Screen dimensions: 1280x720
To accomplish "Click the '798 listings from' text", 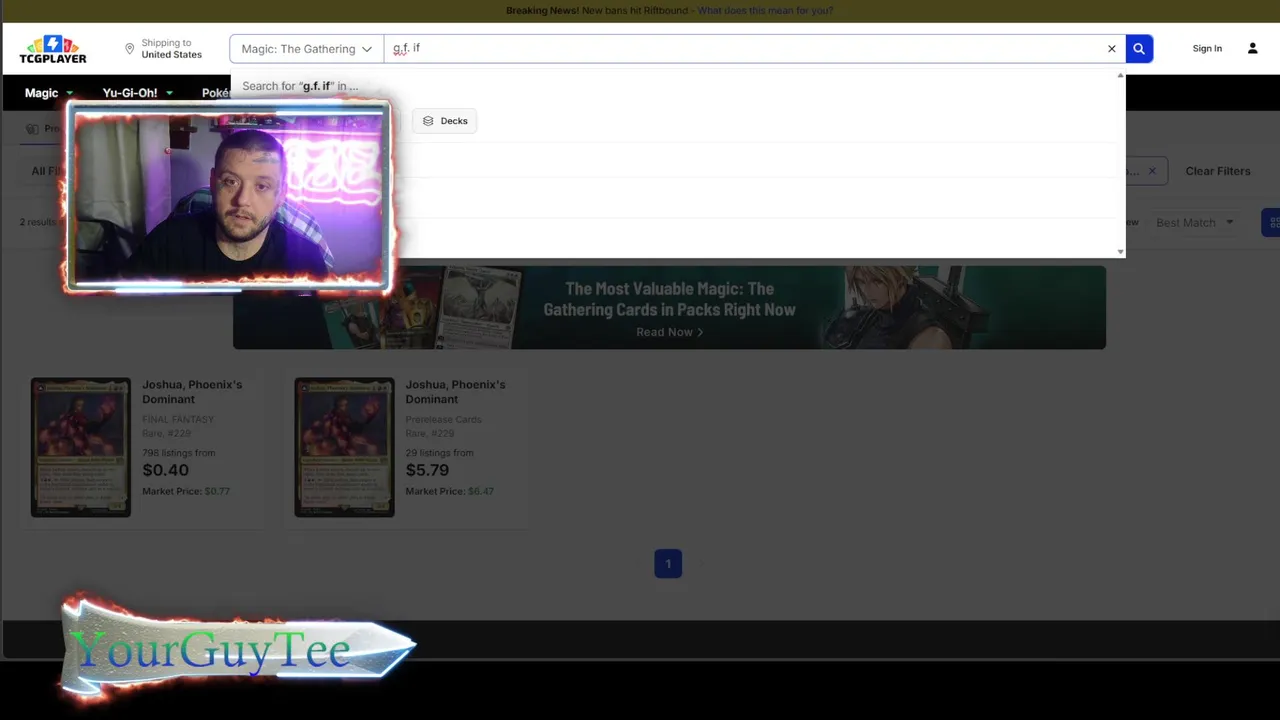I will (178, 453).
